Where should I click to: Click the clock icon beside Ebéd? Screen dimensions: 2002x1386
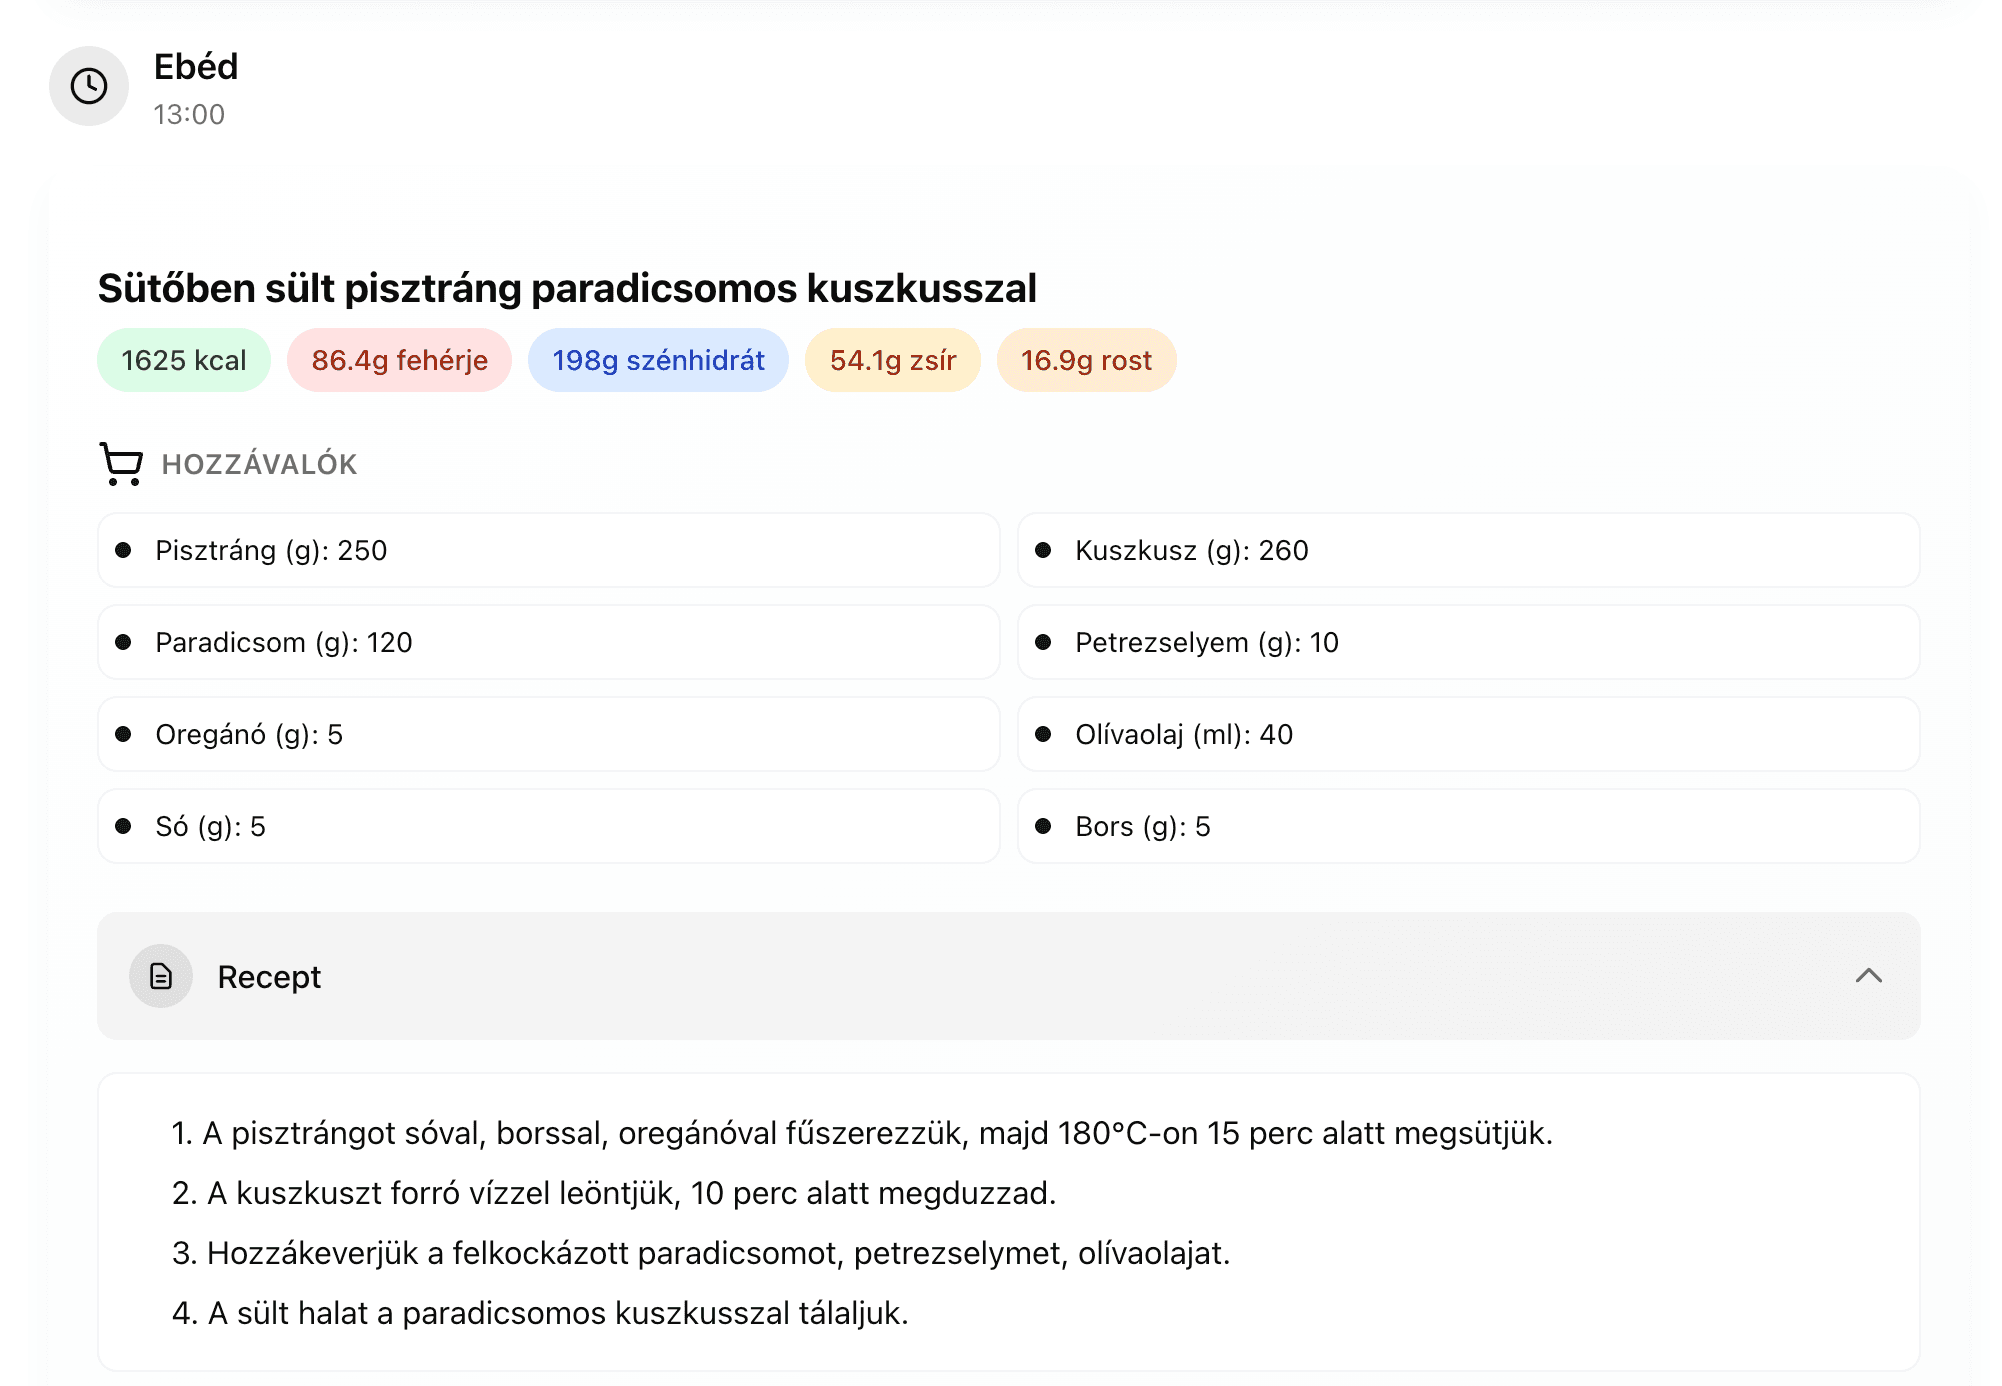(x=89, y=86)
